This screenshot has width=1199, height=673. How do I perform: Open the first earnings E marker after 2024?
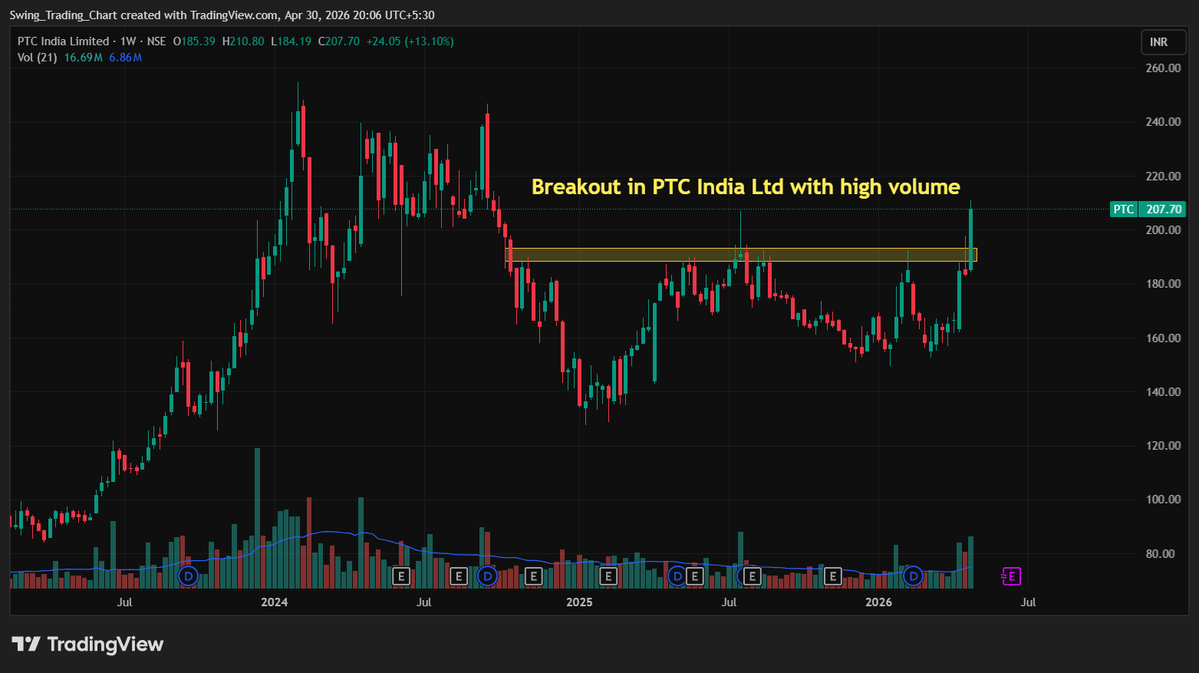tap(401, 576)
